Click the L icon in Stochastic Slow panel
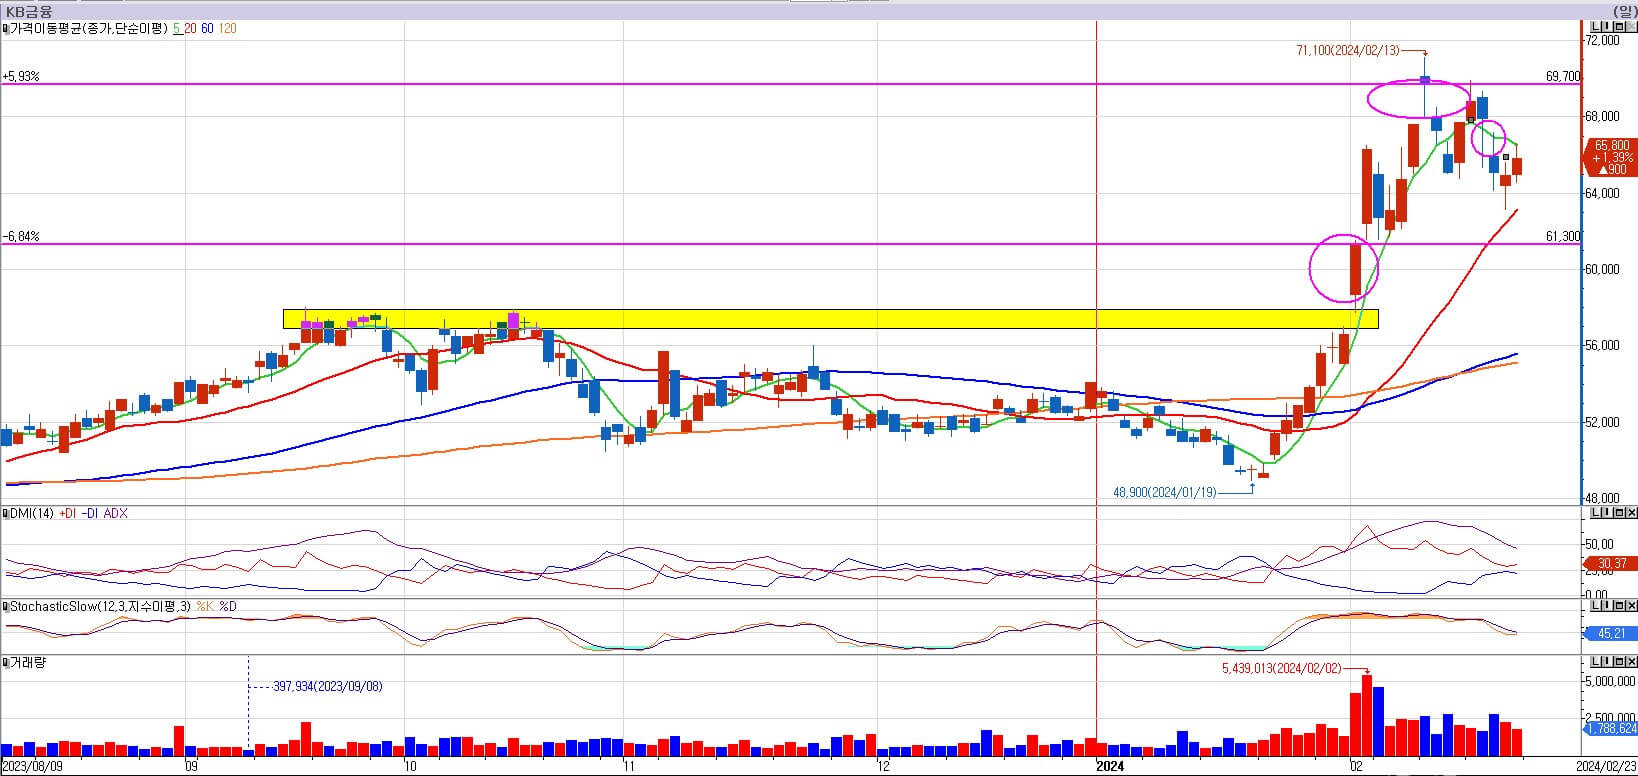The height and width of the screenshot is (776, 1638). pyautogui.click(x=1596, y=606)
